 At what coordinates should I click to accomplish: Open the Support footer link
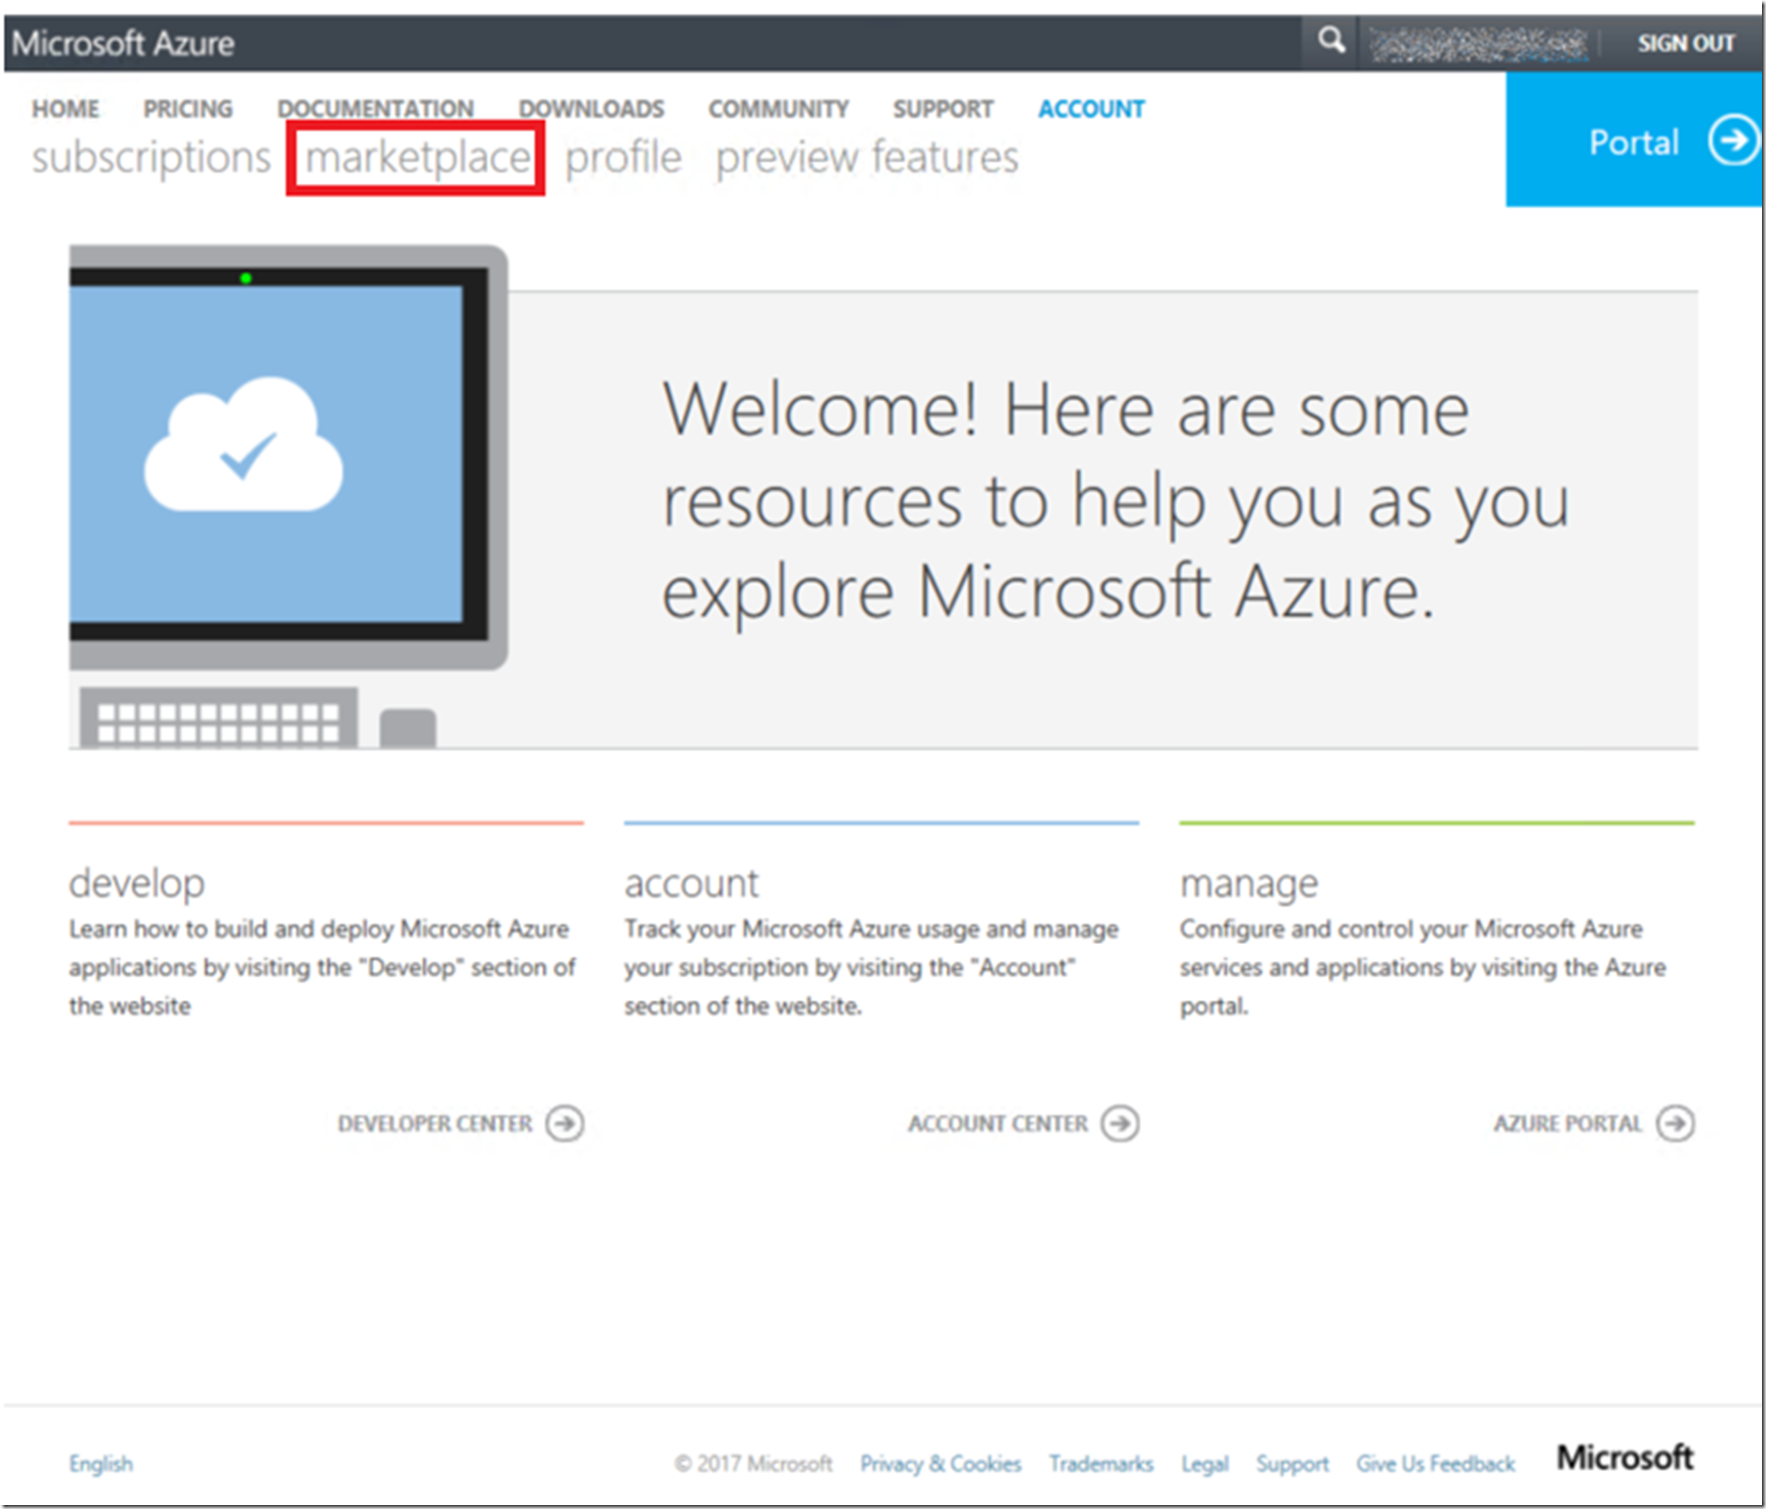tap(1292, 1463)
